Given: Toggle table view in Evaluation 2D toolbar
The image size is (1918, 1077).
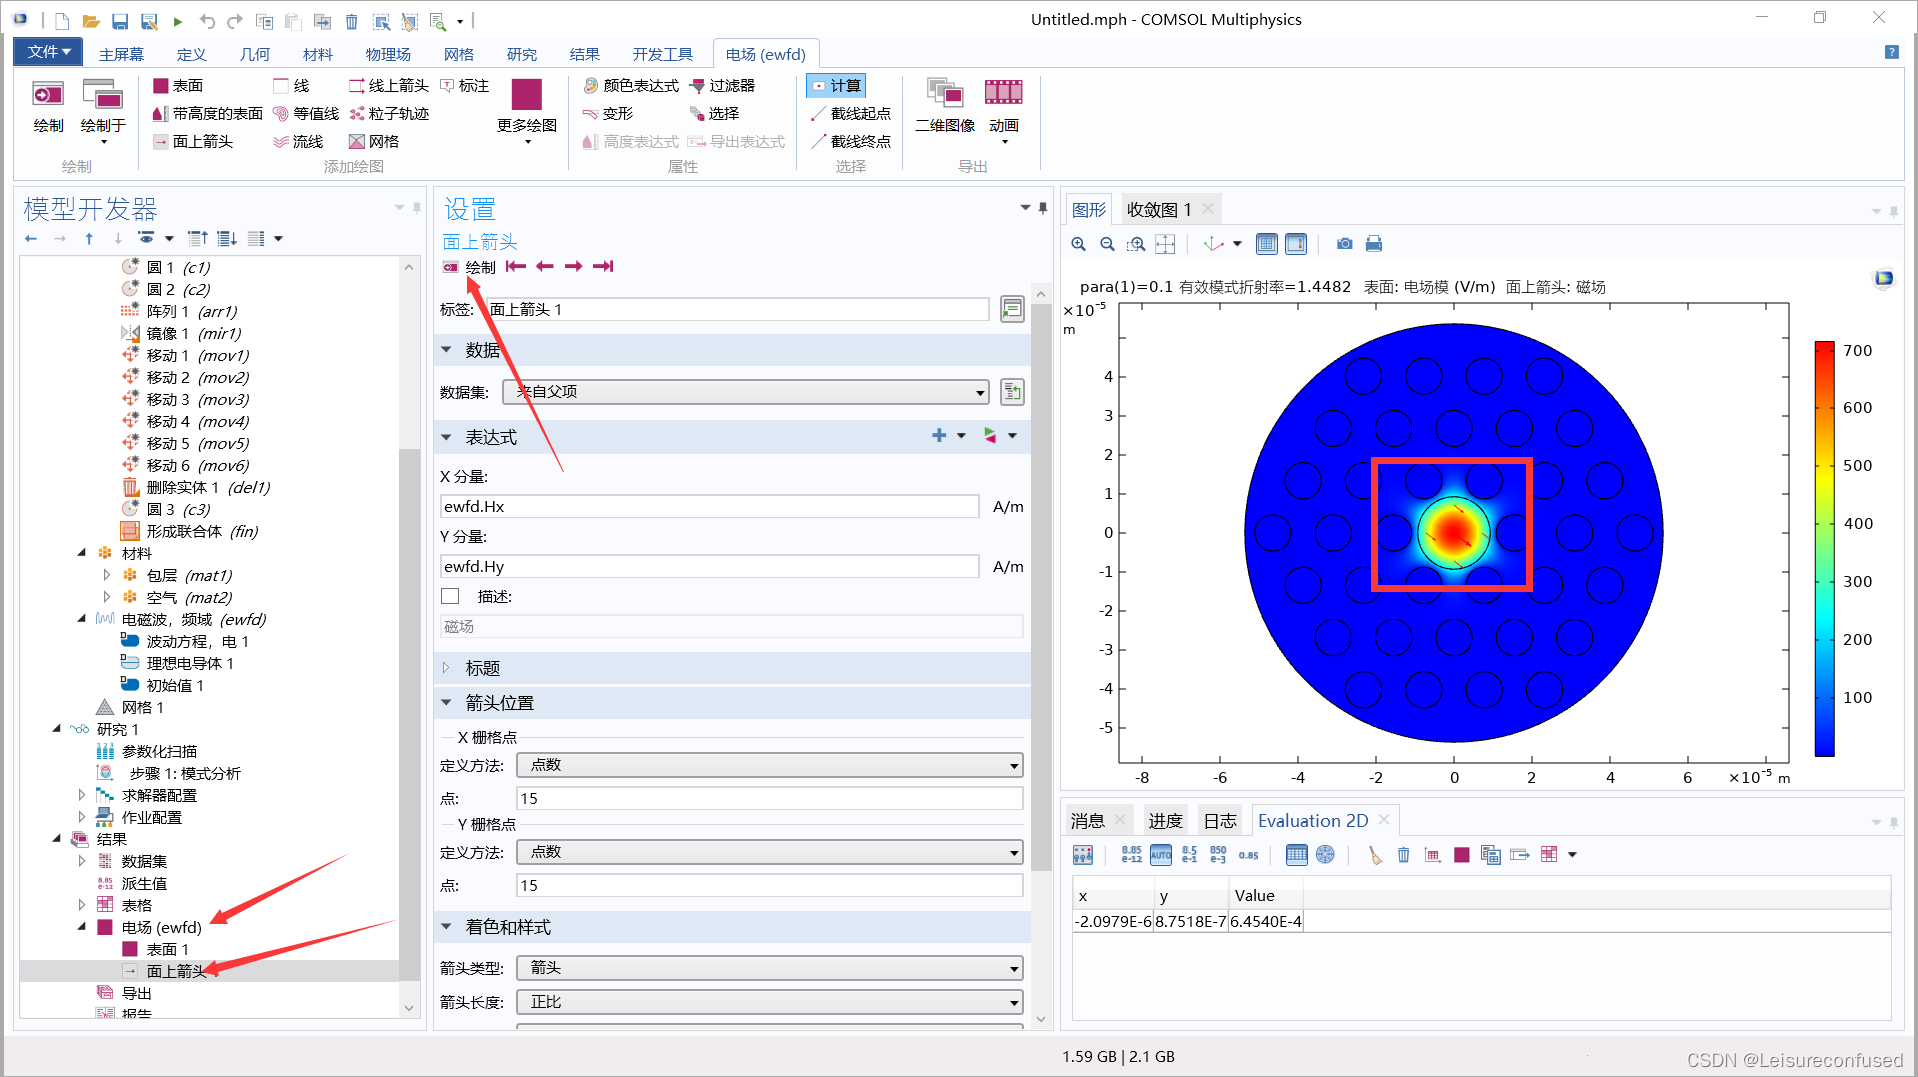Looking at the screenshot, I should click(x=1296, y=855).
